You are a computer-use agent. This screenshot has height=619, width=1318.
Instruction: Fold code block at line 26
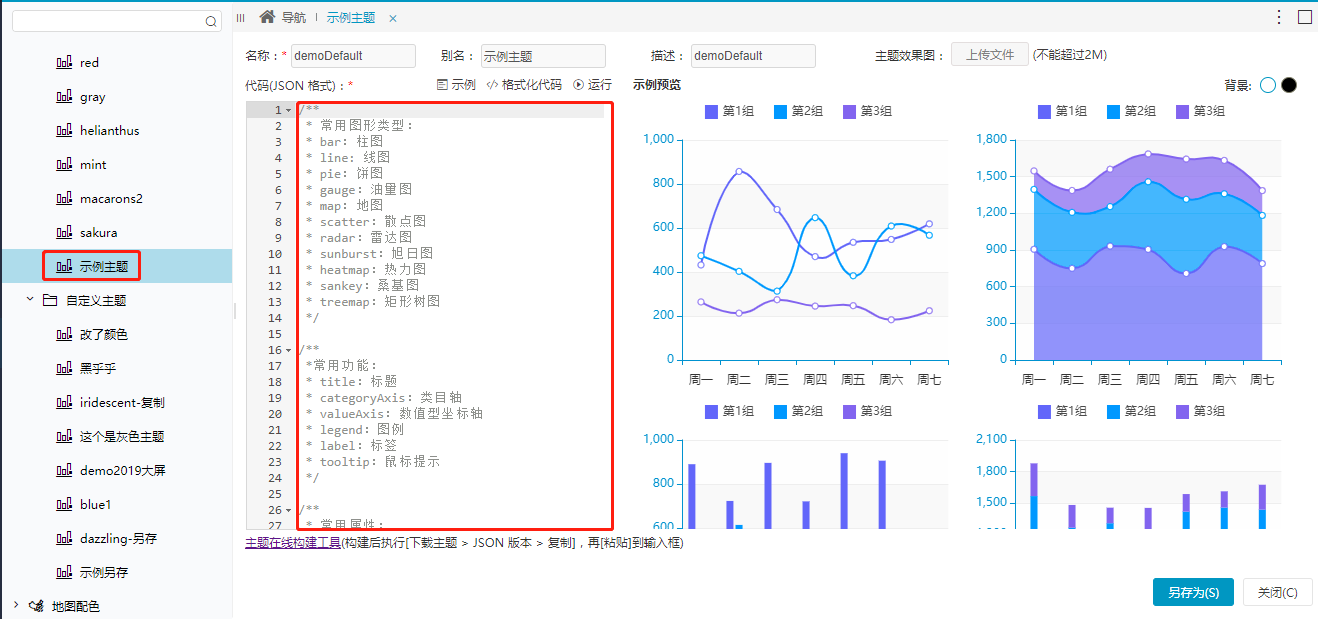tap(289, 510)
